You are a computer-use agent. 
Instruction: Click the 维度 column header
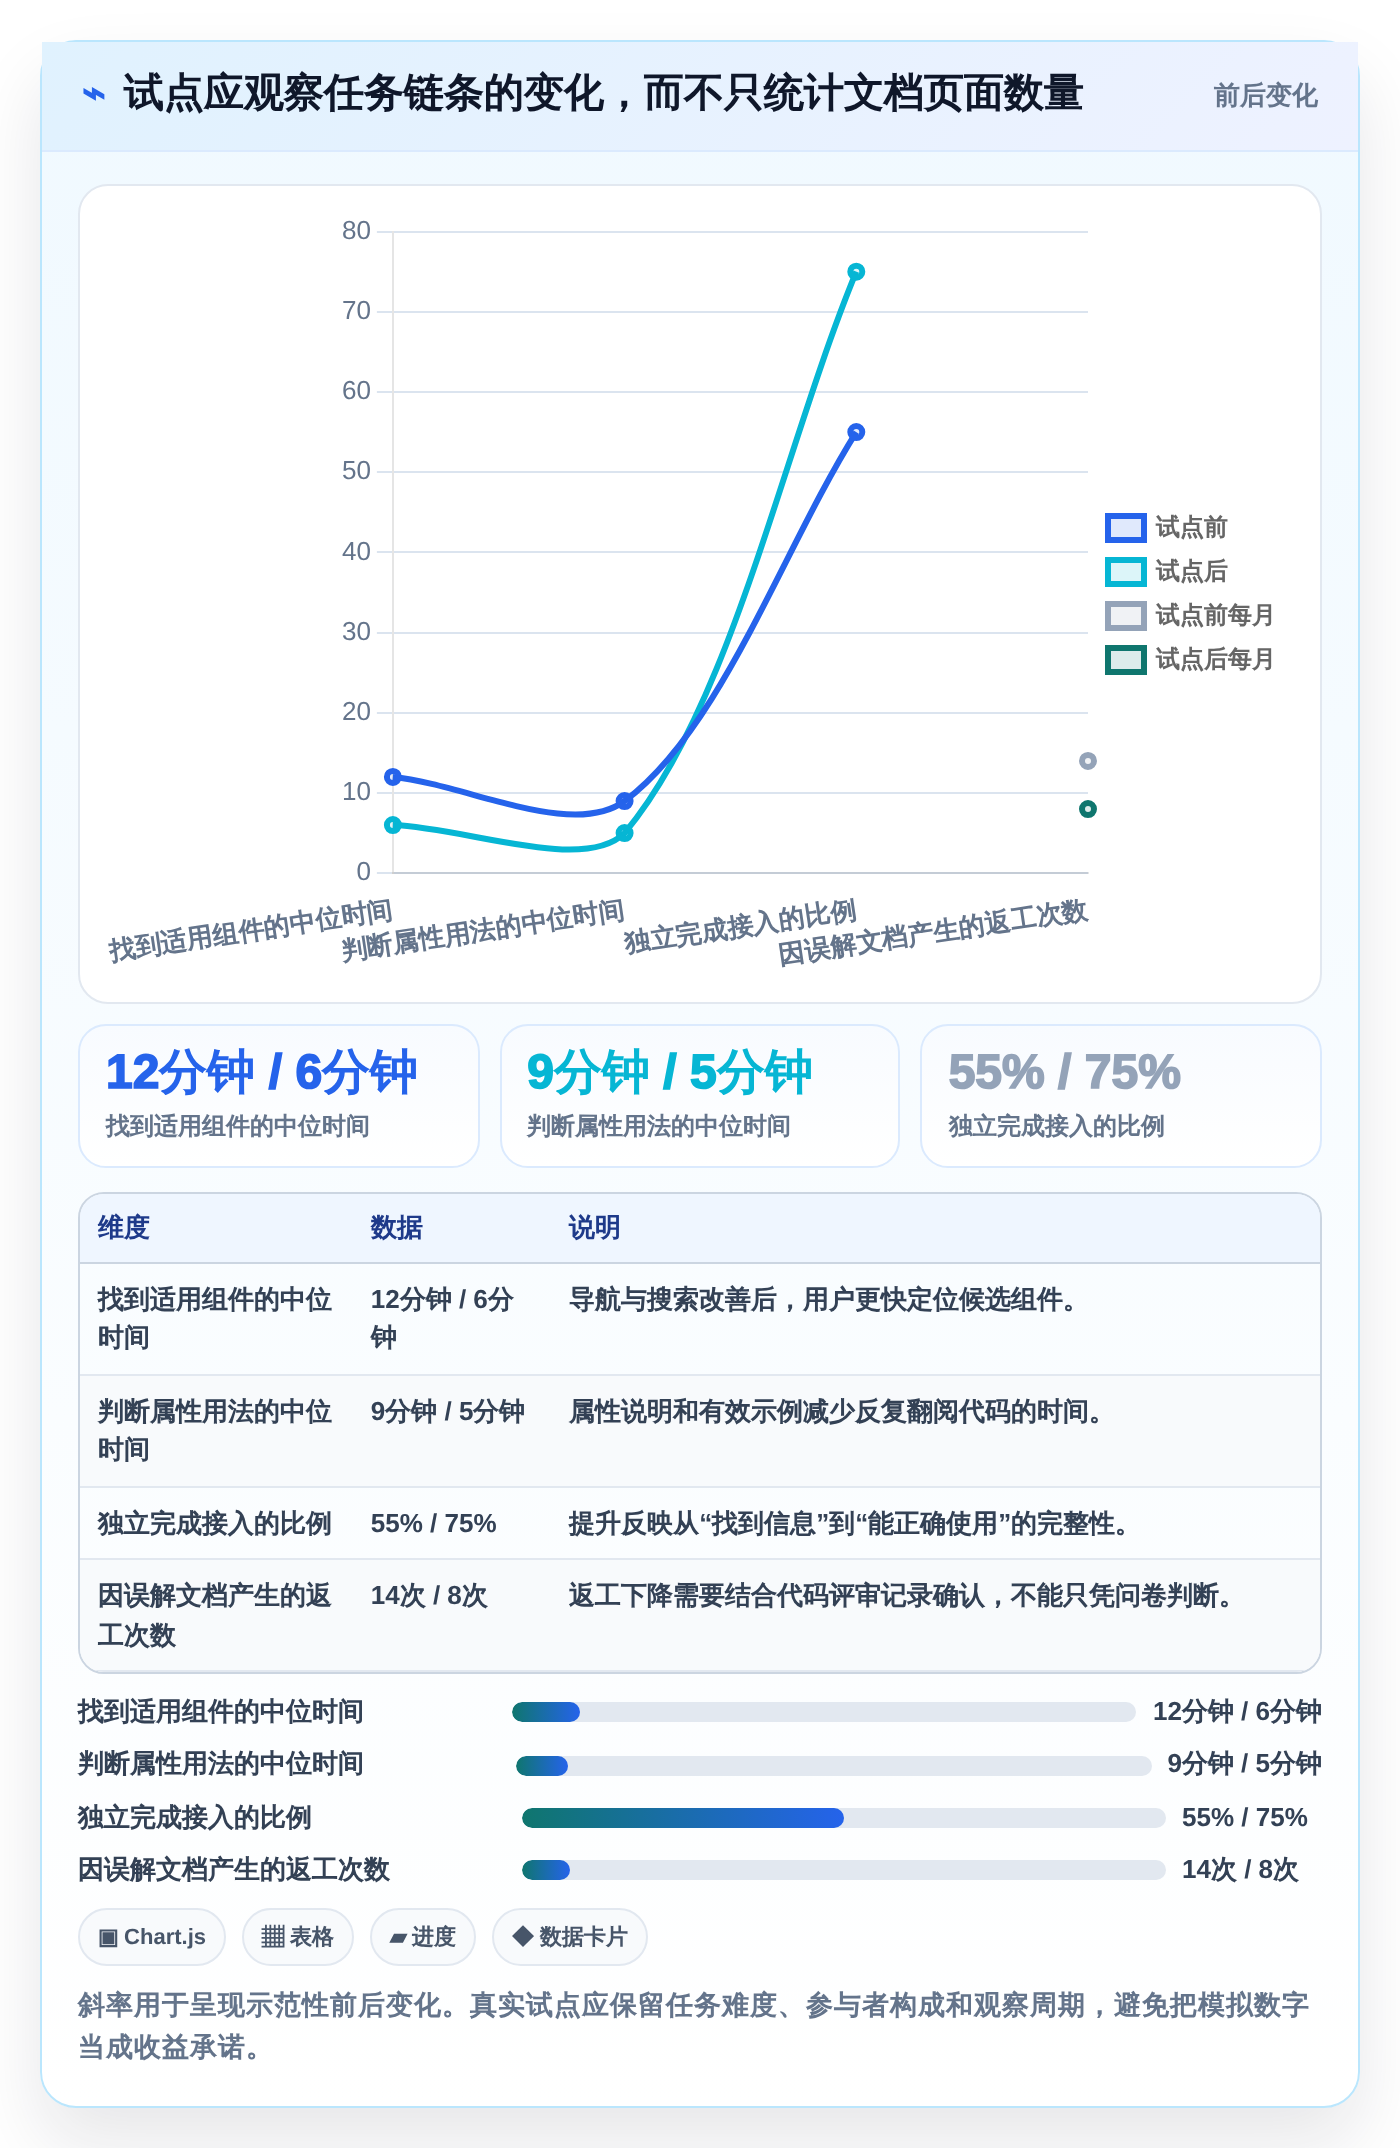click(x=124, y=1227)
